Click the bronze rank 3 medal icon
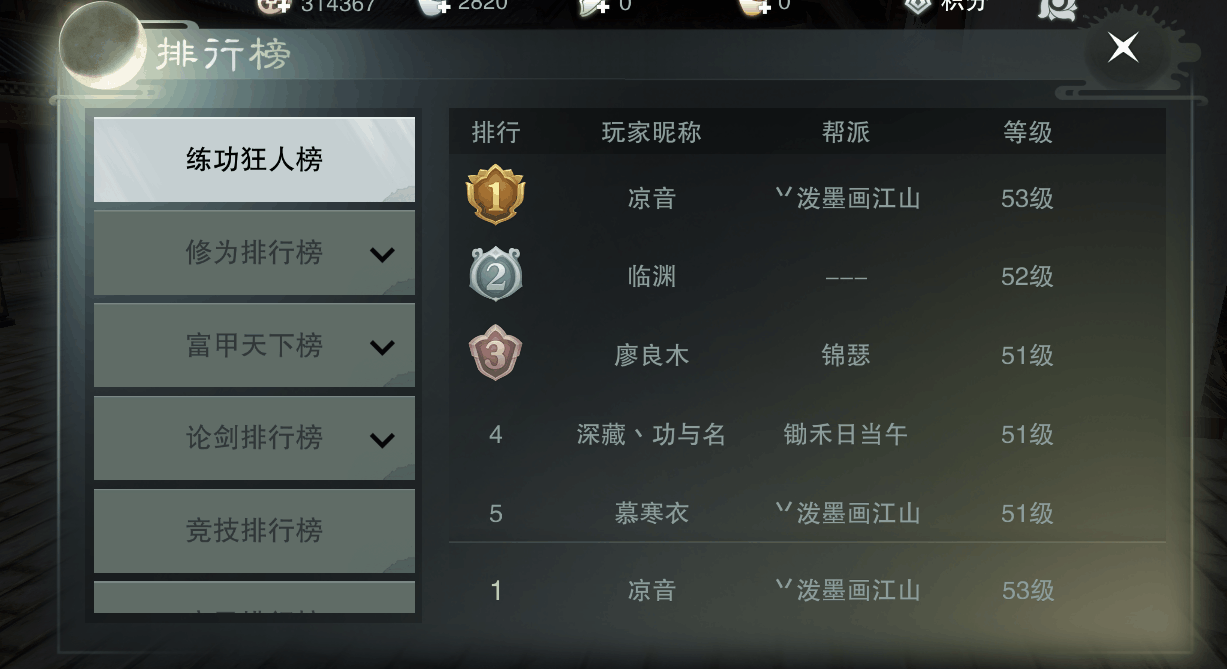Viewport: 1227px width, 669px height. pyautogui.click(x=495, y=353)
